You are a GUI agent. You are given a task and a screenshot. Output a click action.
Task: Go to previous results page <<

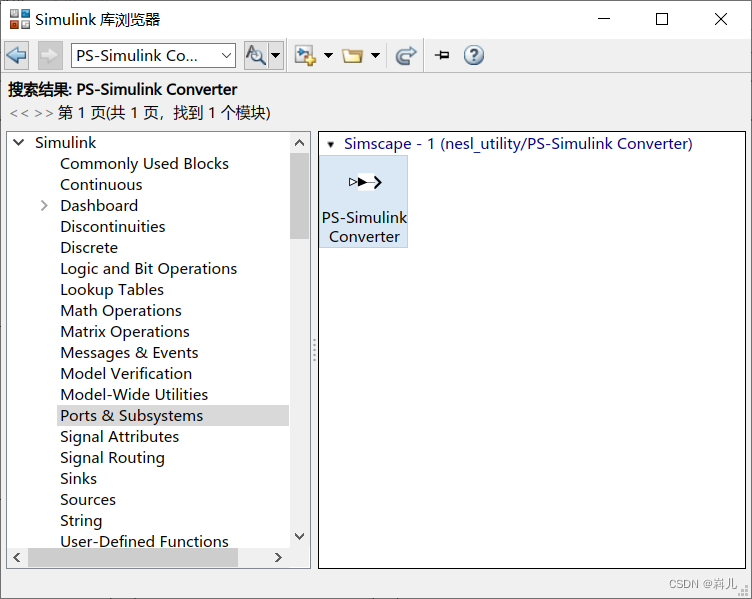tap(19, 114)
